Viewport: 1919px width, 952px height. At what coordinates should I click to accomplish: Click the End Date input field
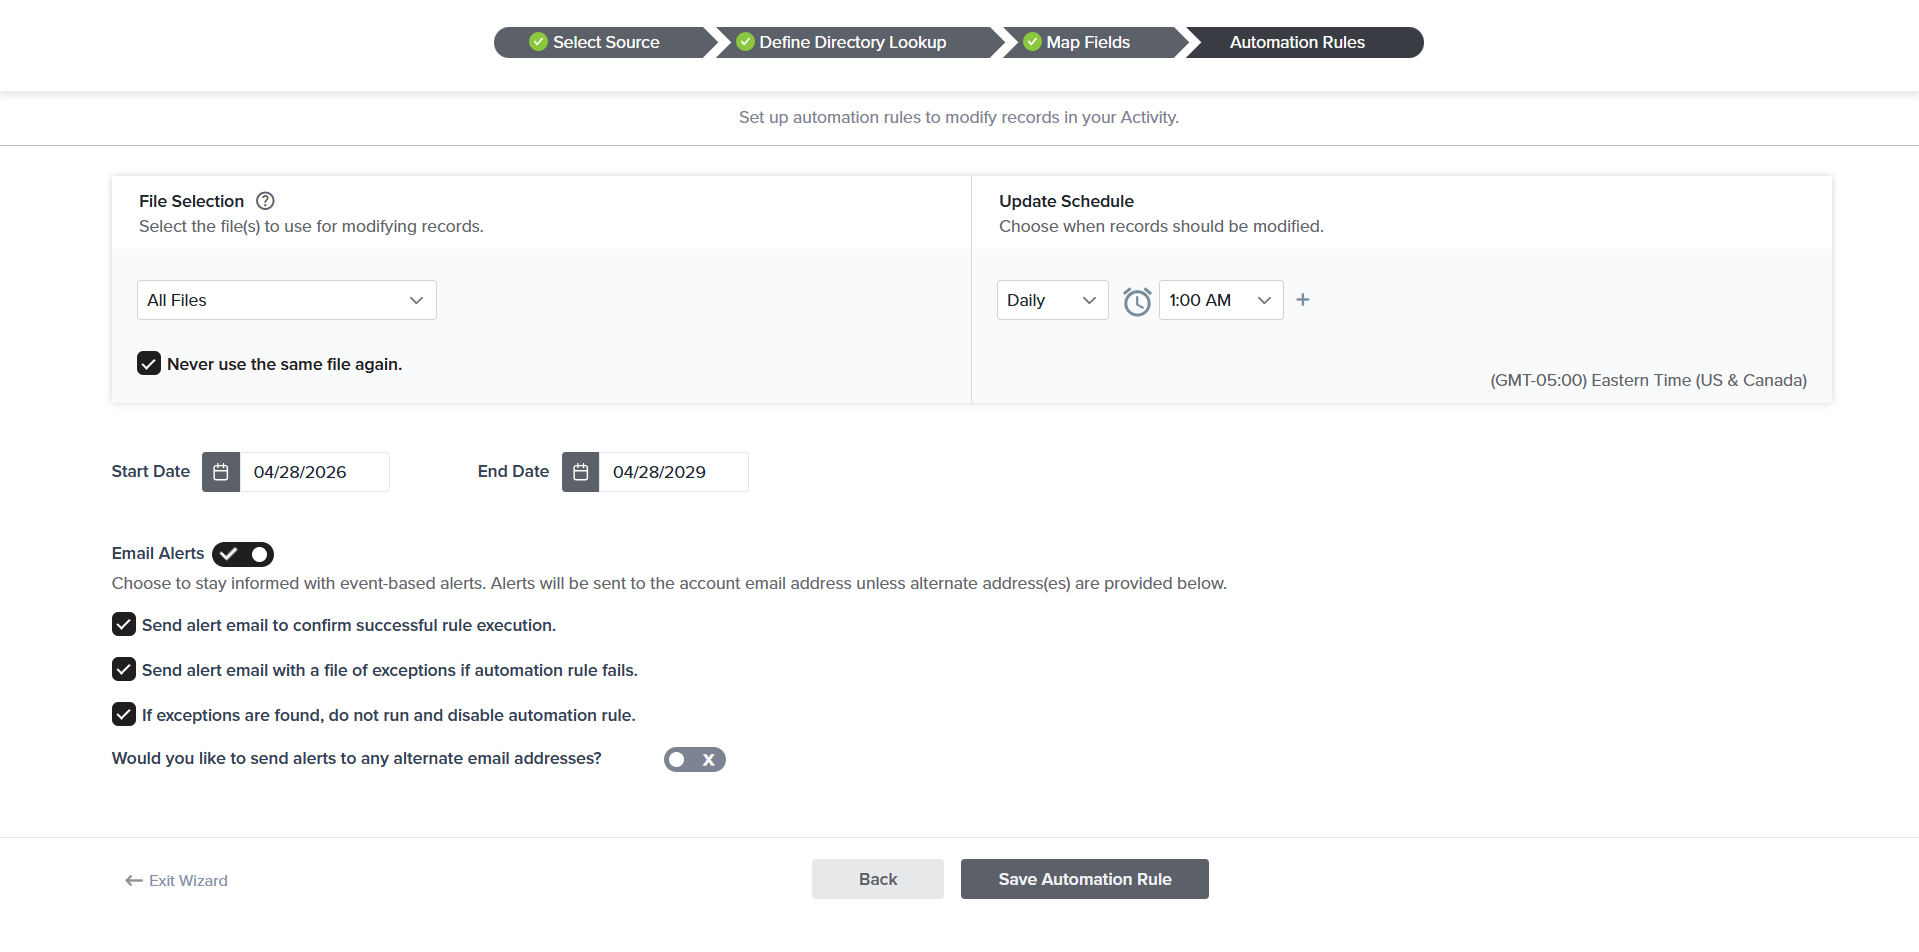pos(672,472)
